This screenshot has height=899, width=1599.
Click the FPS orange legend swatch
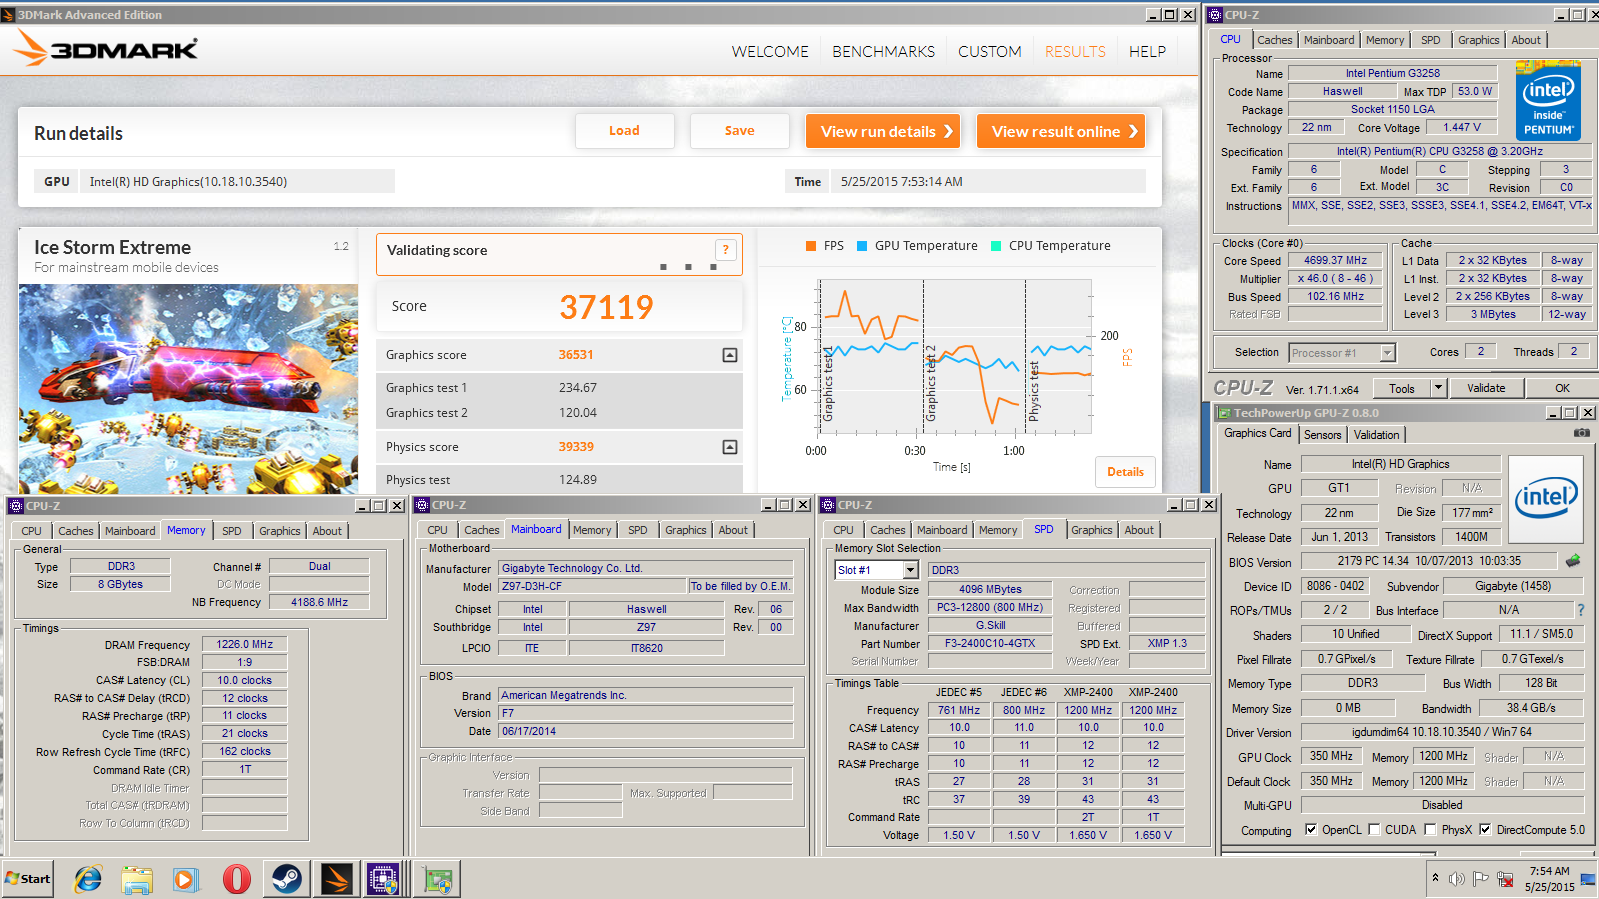(811, 246)
